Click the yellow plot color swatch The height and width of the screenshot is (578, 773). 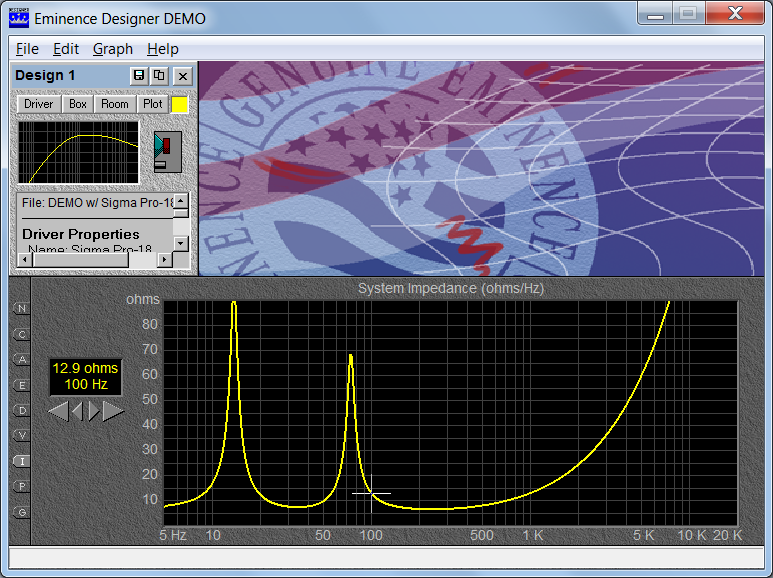pyautogui.click(x=179, y=105)
